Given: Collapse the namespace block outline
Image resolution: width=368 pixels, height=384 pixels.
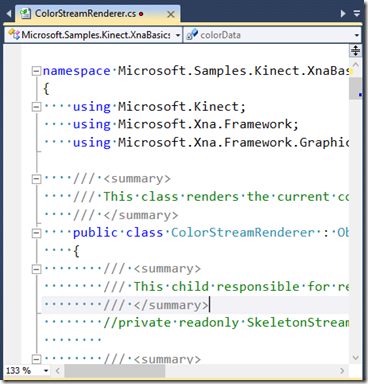Looking at the screenshot, I should pos(36,71).
